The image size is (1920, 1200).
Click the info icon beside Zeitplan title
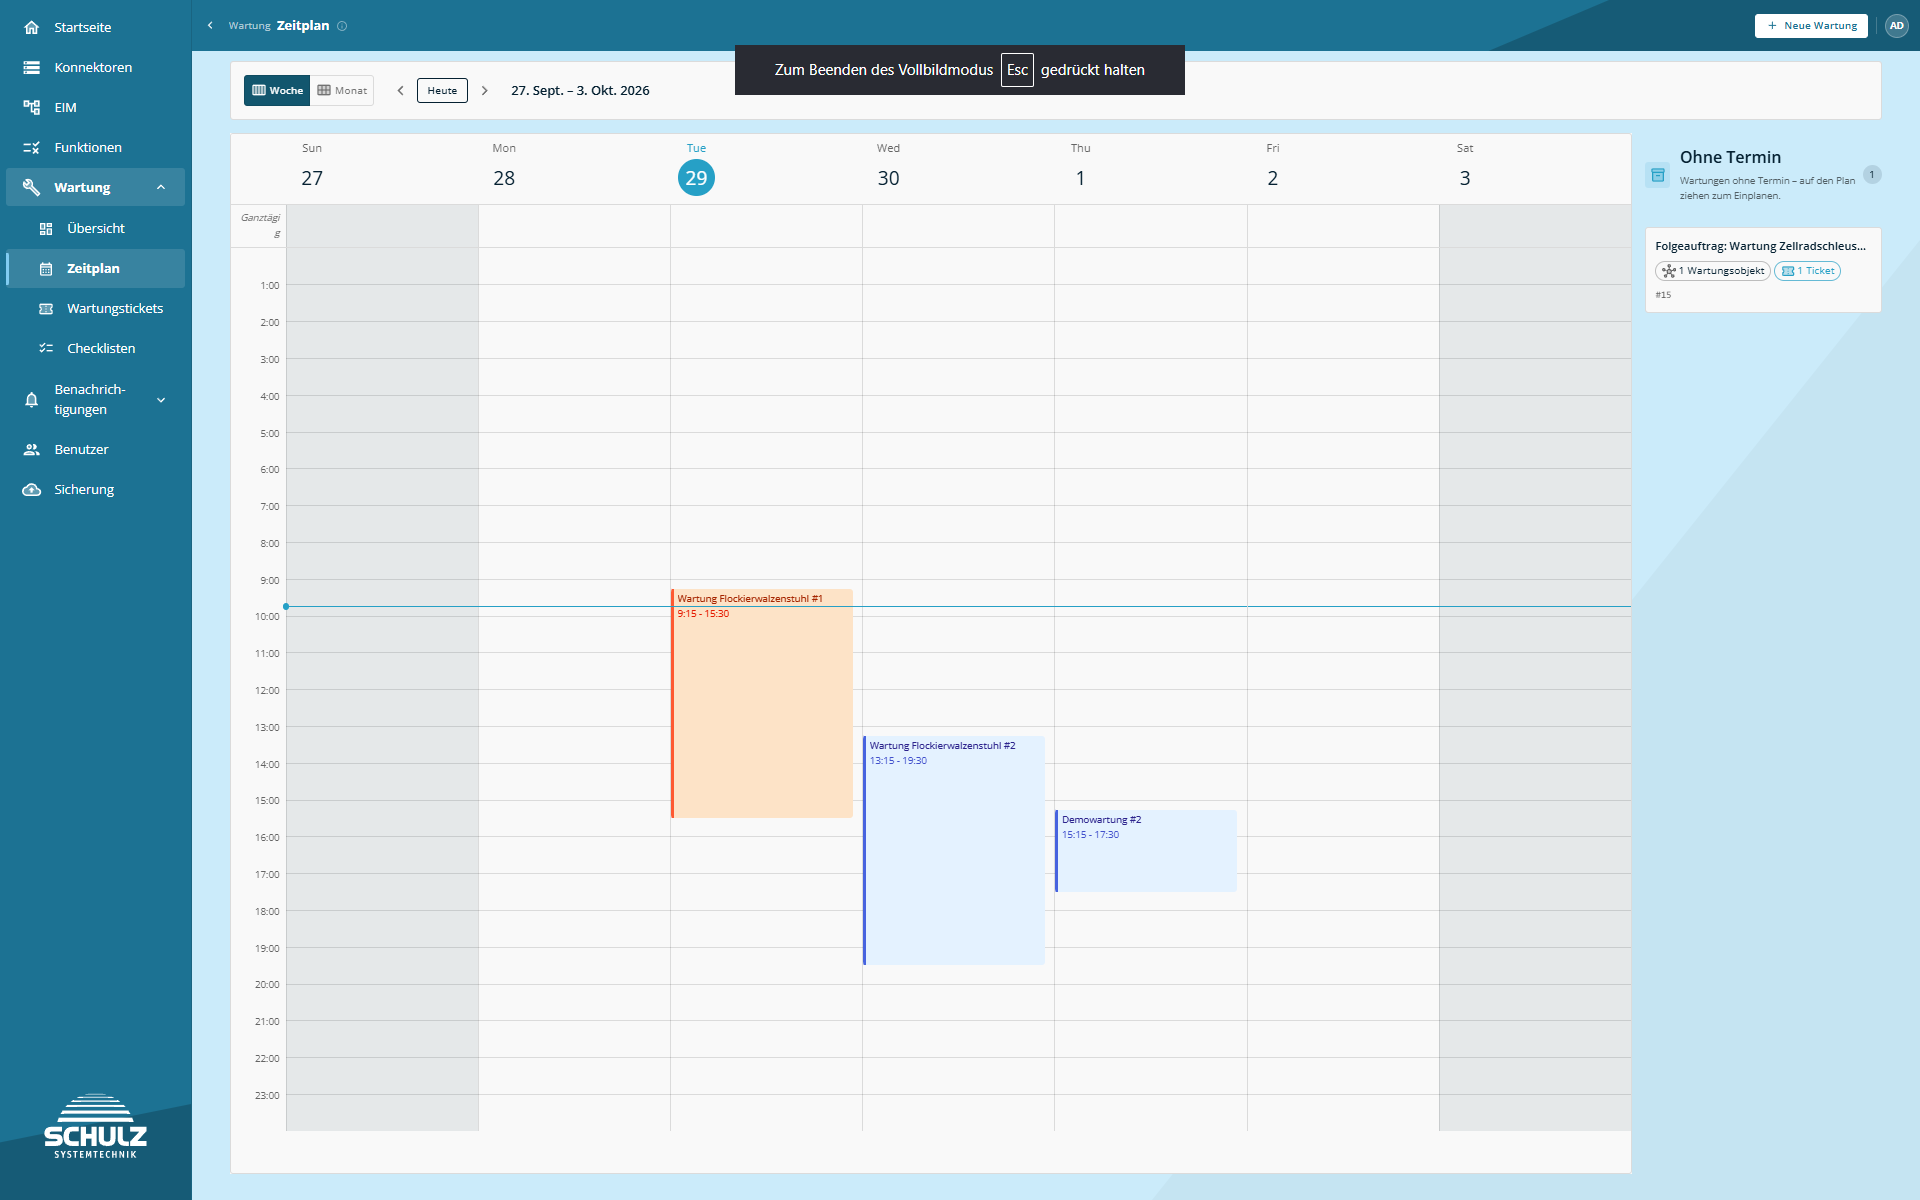tap(342, 26)
